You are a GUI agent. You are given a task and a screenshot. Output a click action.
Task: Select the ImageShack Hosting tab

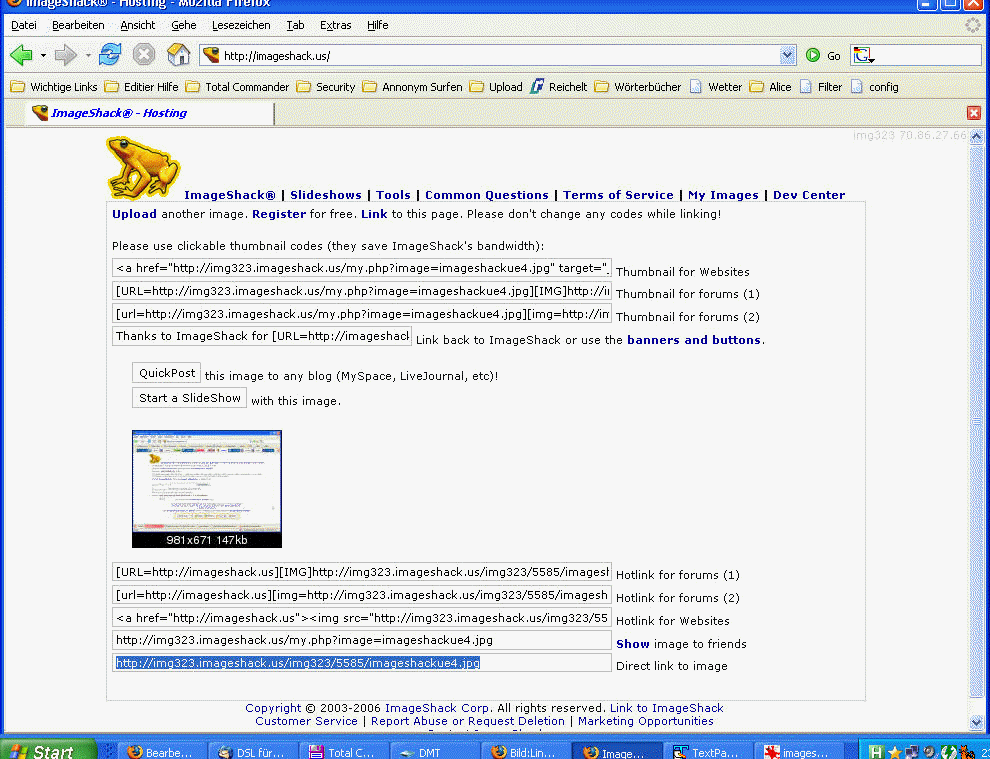click(150, 113)
